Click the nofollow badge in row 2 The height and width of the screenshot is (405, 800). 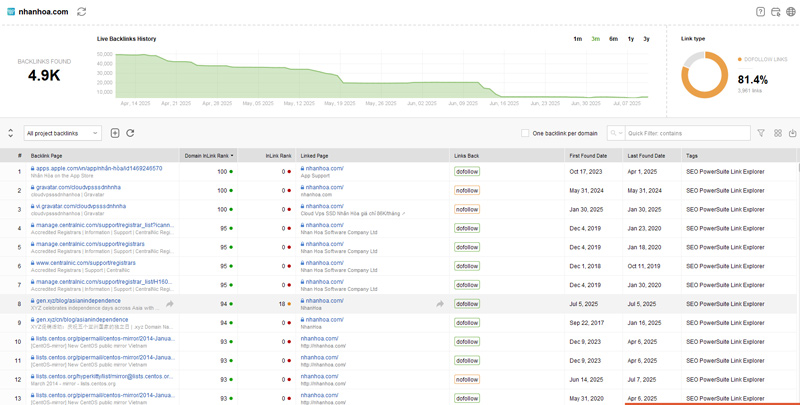[467, 191]
